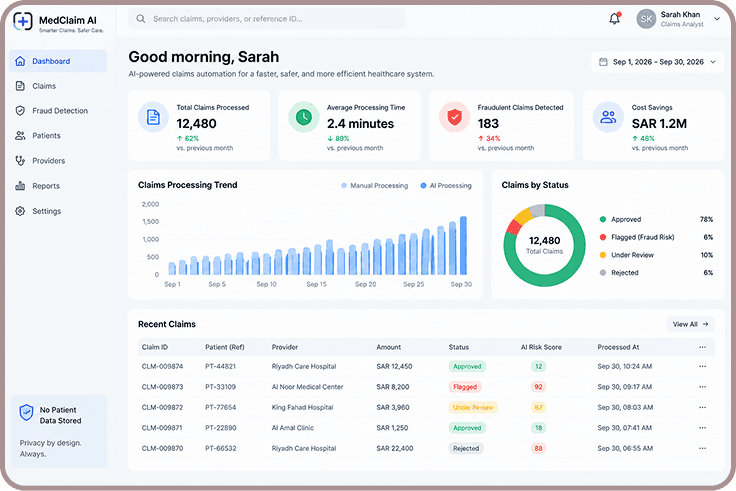Viewport: 736px width, 491px height.
Task: Click the Approved green legend dot
Action: point(603,219)
